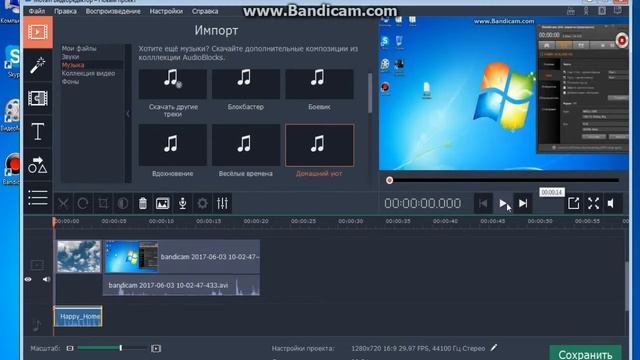Viewport: 640px width, 360px height.
Task: Click the music list scrollbar
Action: click(370, 93)
